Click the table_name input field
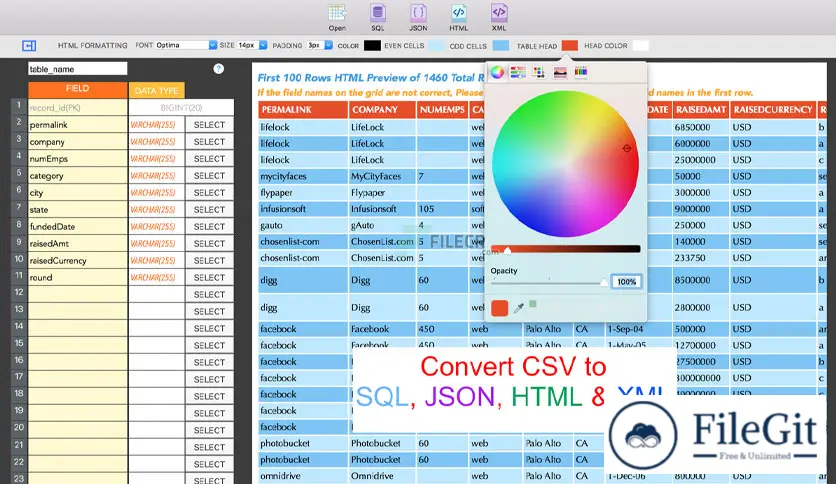The image size is (836, 484). coord(77,69)
